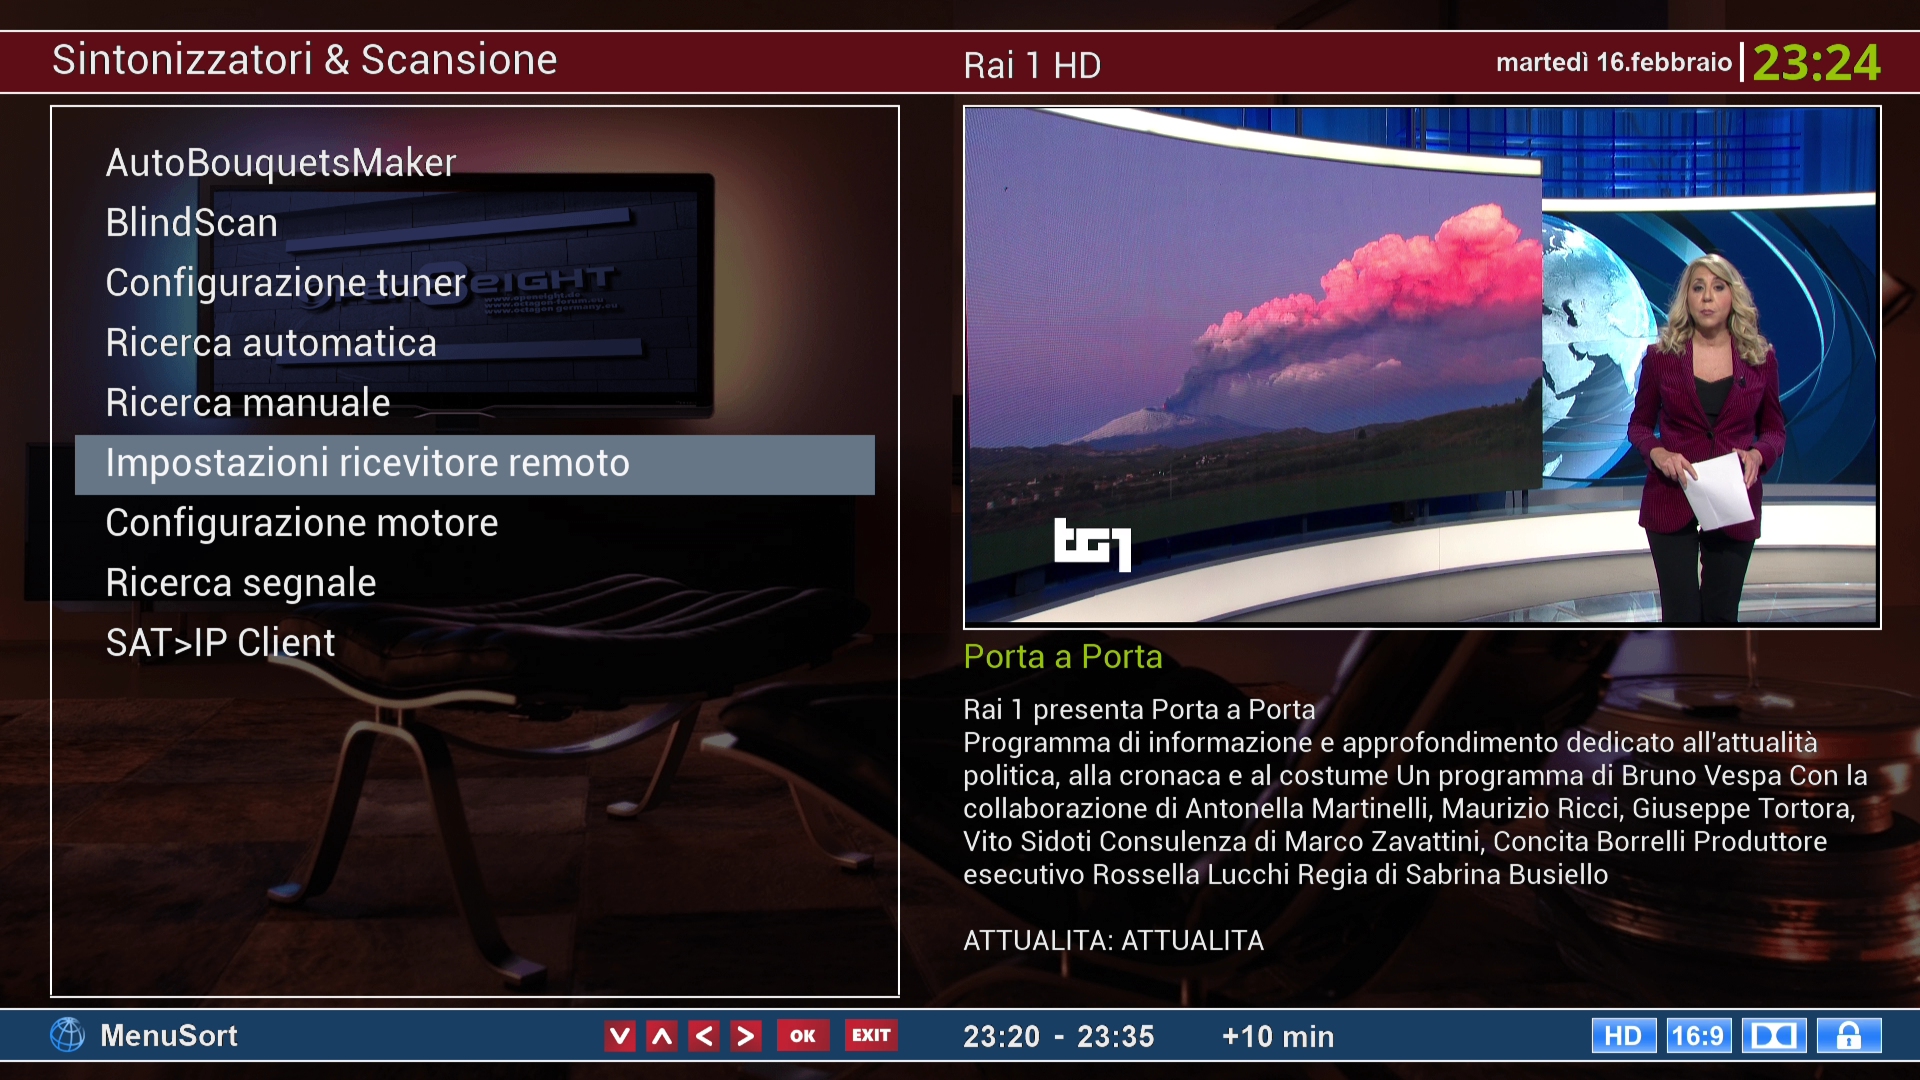Image resolution: width=1920 pixels, height=1080 pixels.
Task: Click the MenuSort globe icon
Action: (x=68, y=1035)
